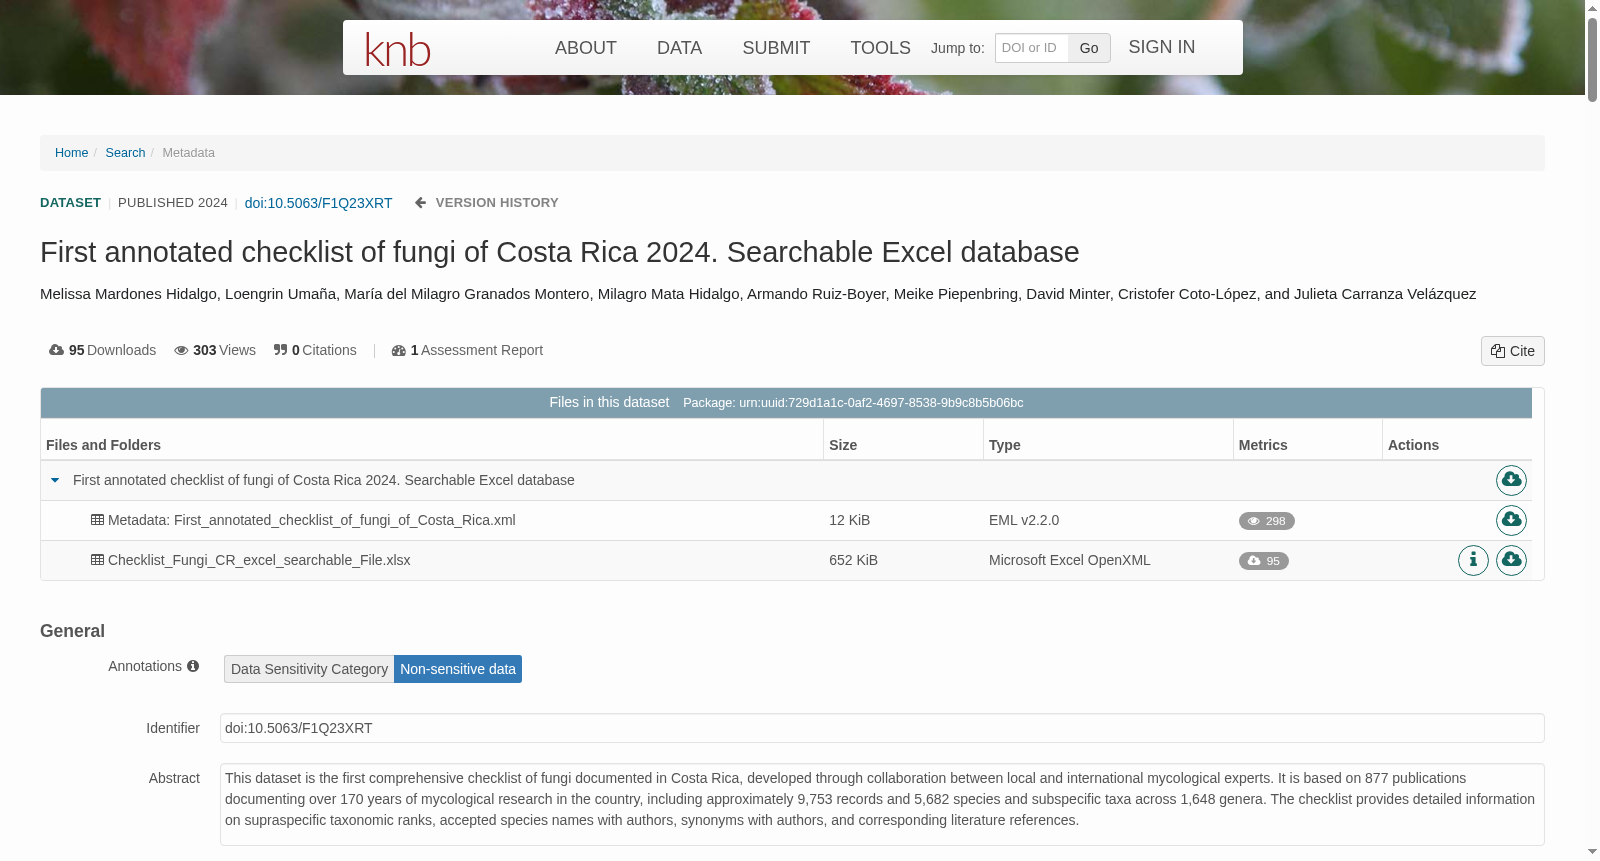Screen dimensions: 1600x861
Task: Click the knb logo
Action: [398, 49]
